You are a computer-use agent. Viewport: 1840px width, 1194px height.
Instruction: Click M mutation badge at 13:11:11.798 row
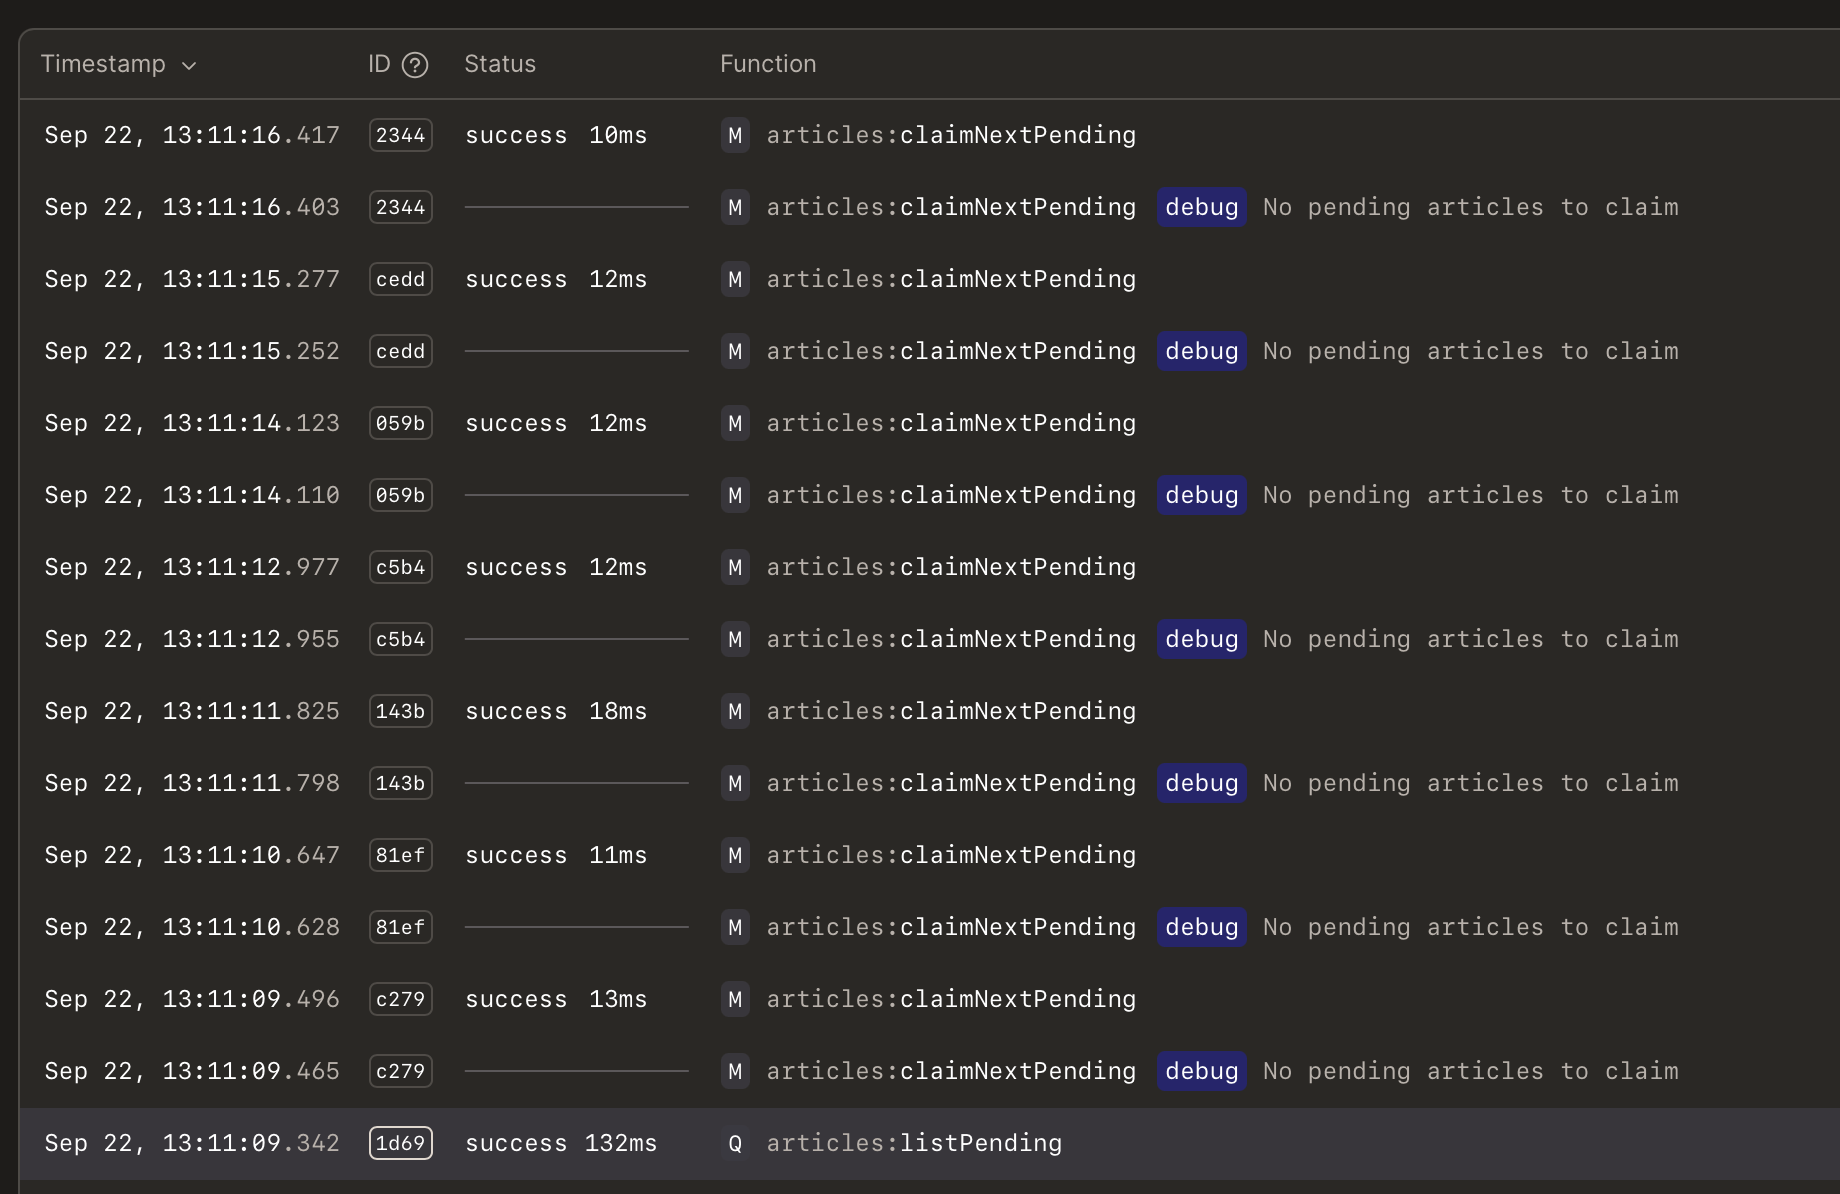[735, 783]
